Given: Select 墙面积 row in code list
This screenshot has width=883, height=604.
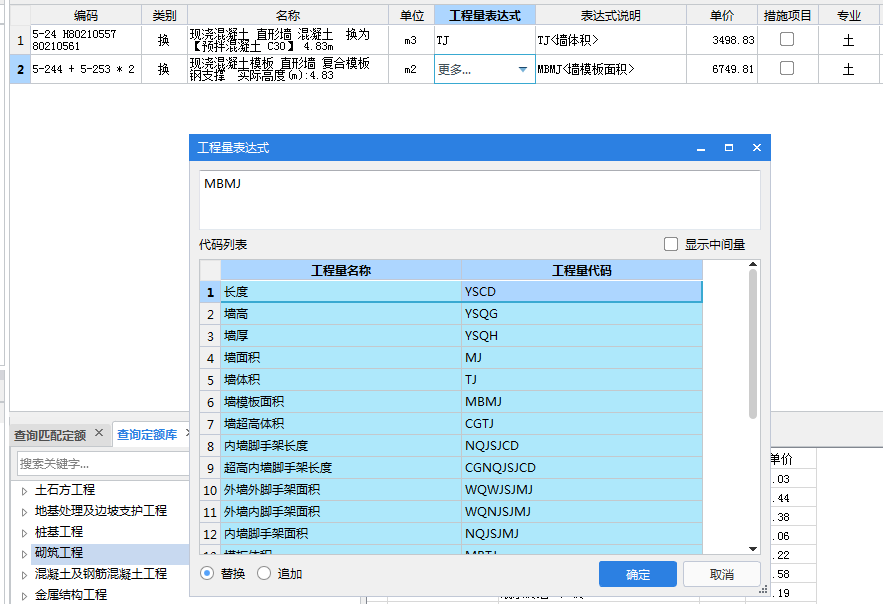Looking at the screenshot, I should click(x=451, y=357).
